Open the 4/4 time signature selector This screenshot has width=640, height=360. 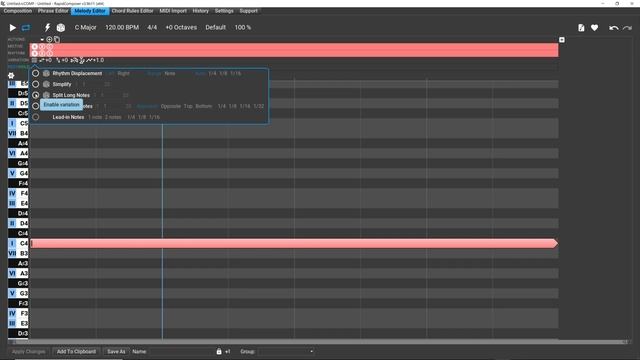pyautogui.click(x=152, y=27)
